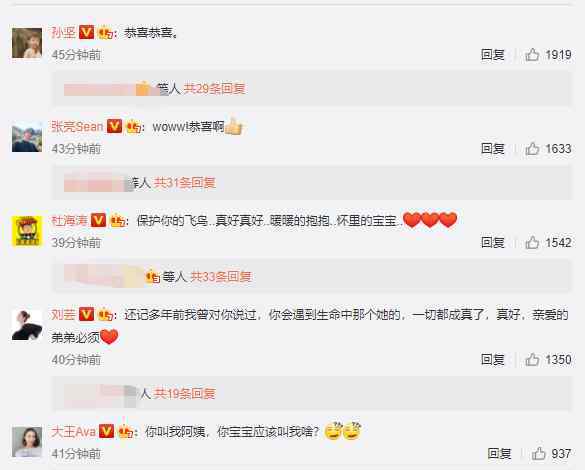Like 张亮Sean's comment thumbs-up icon
Image resolution: width=585 pixels, height=470 pixels.
532,149
